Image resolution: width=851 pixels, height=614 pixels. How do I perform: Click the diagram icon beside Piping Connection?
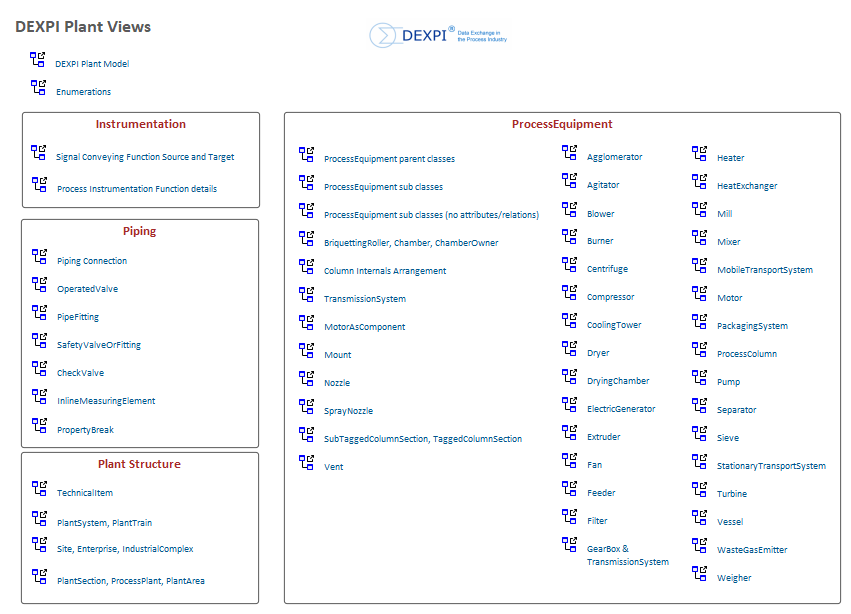point(39,257)
